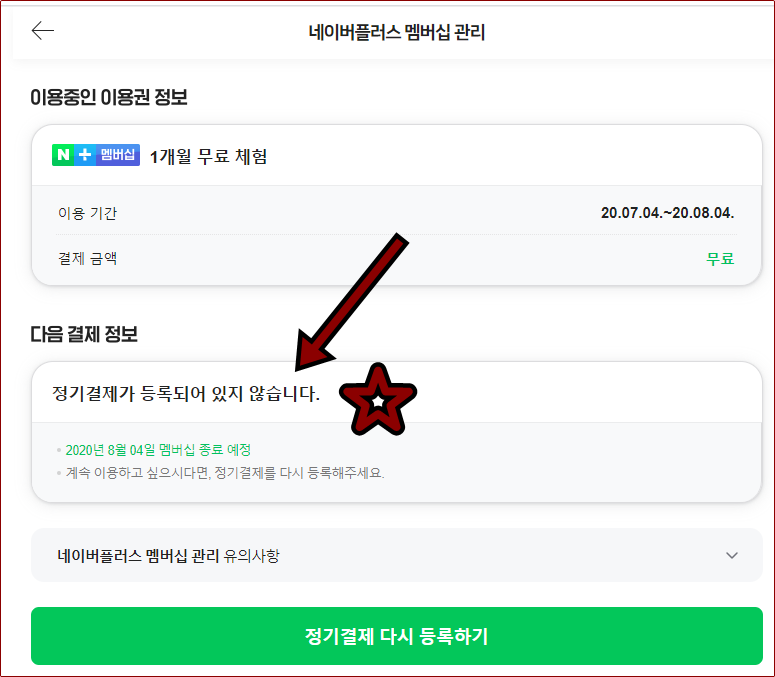Open the 네이버플러스 멤버십 관리 유의사항 section
The height and width of the screenshot is (677, 775).
tap(396, 555)
